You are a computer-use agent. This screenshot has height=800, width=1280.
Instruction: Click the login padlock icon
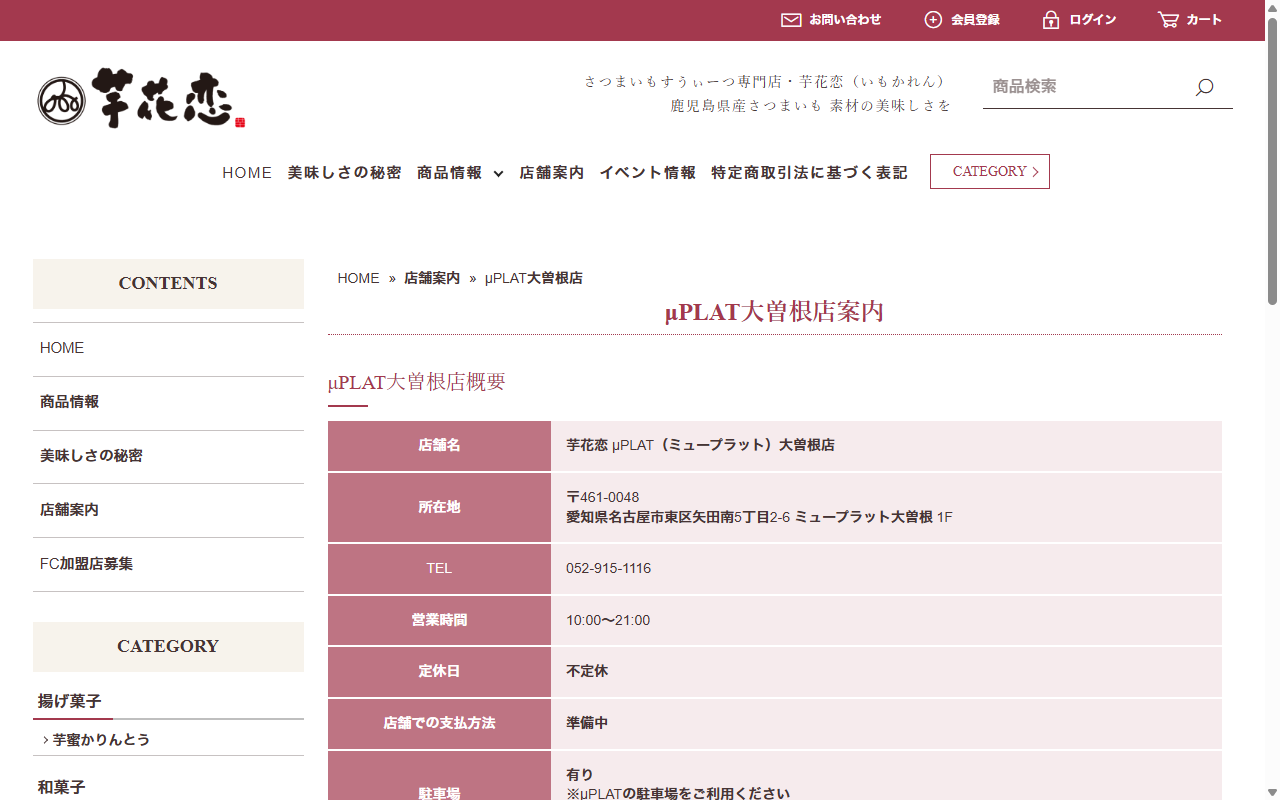1051,20
